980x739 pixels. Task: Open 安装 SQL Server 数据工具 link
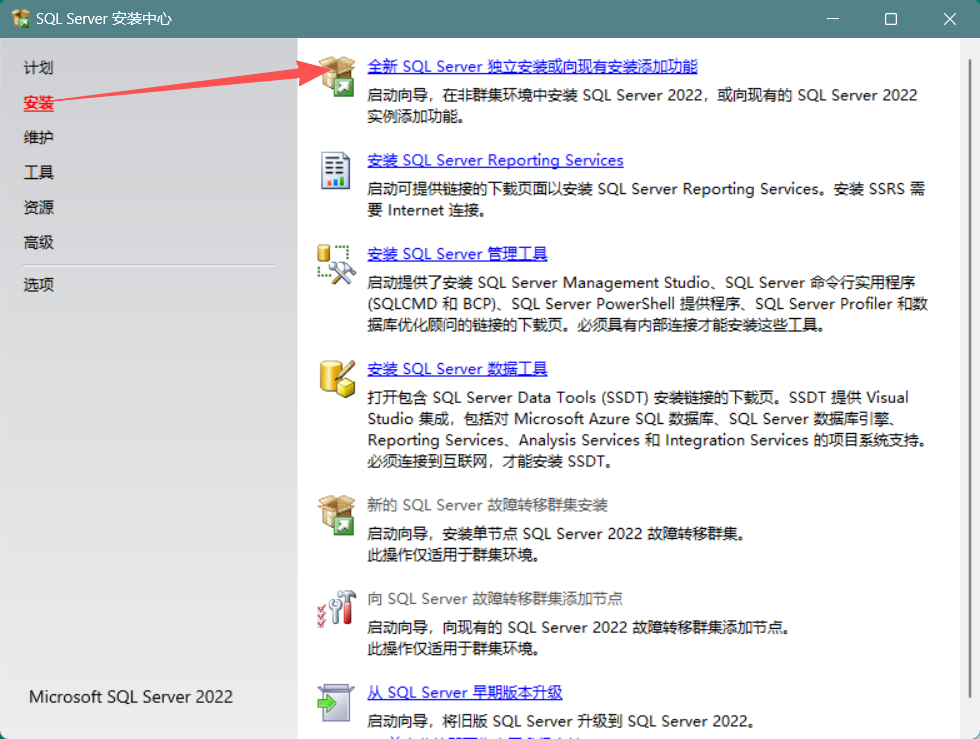click(x=458, y=369)
